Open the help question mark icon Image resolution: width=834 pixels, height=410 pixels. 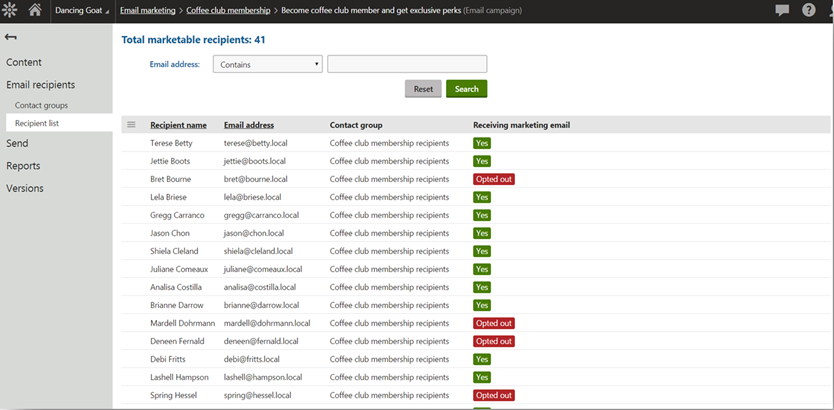coord(809,10)
